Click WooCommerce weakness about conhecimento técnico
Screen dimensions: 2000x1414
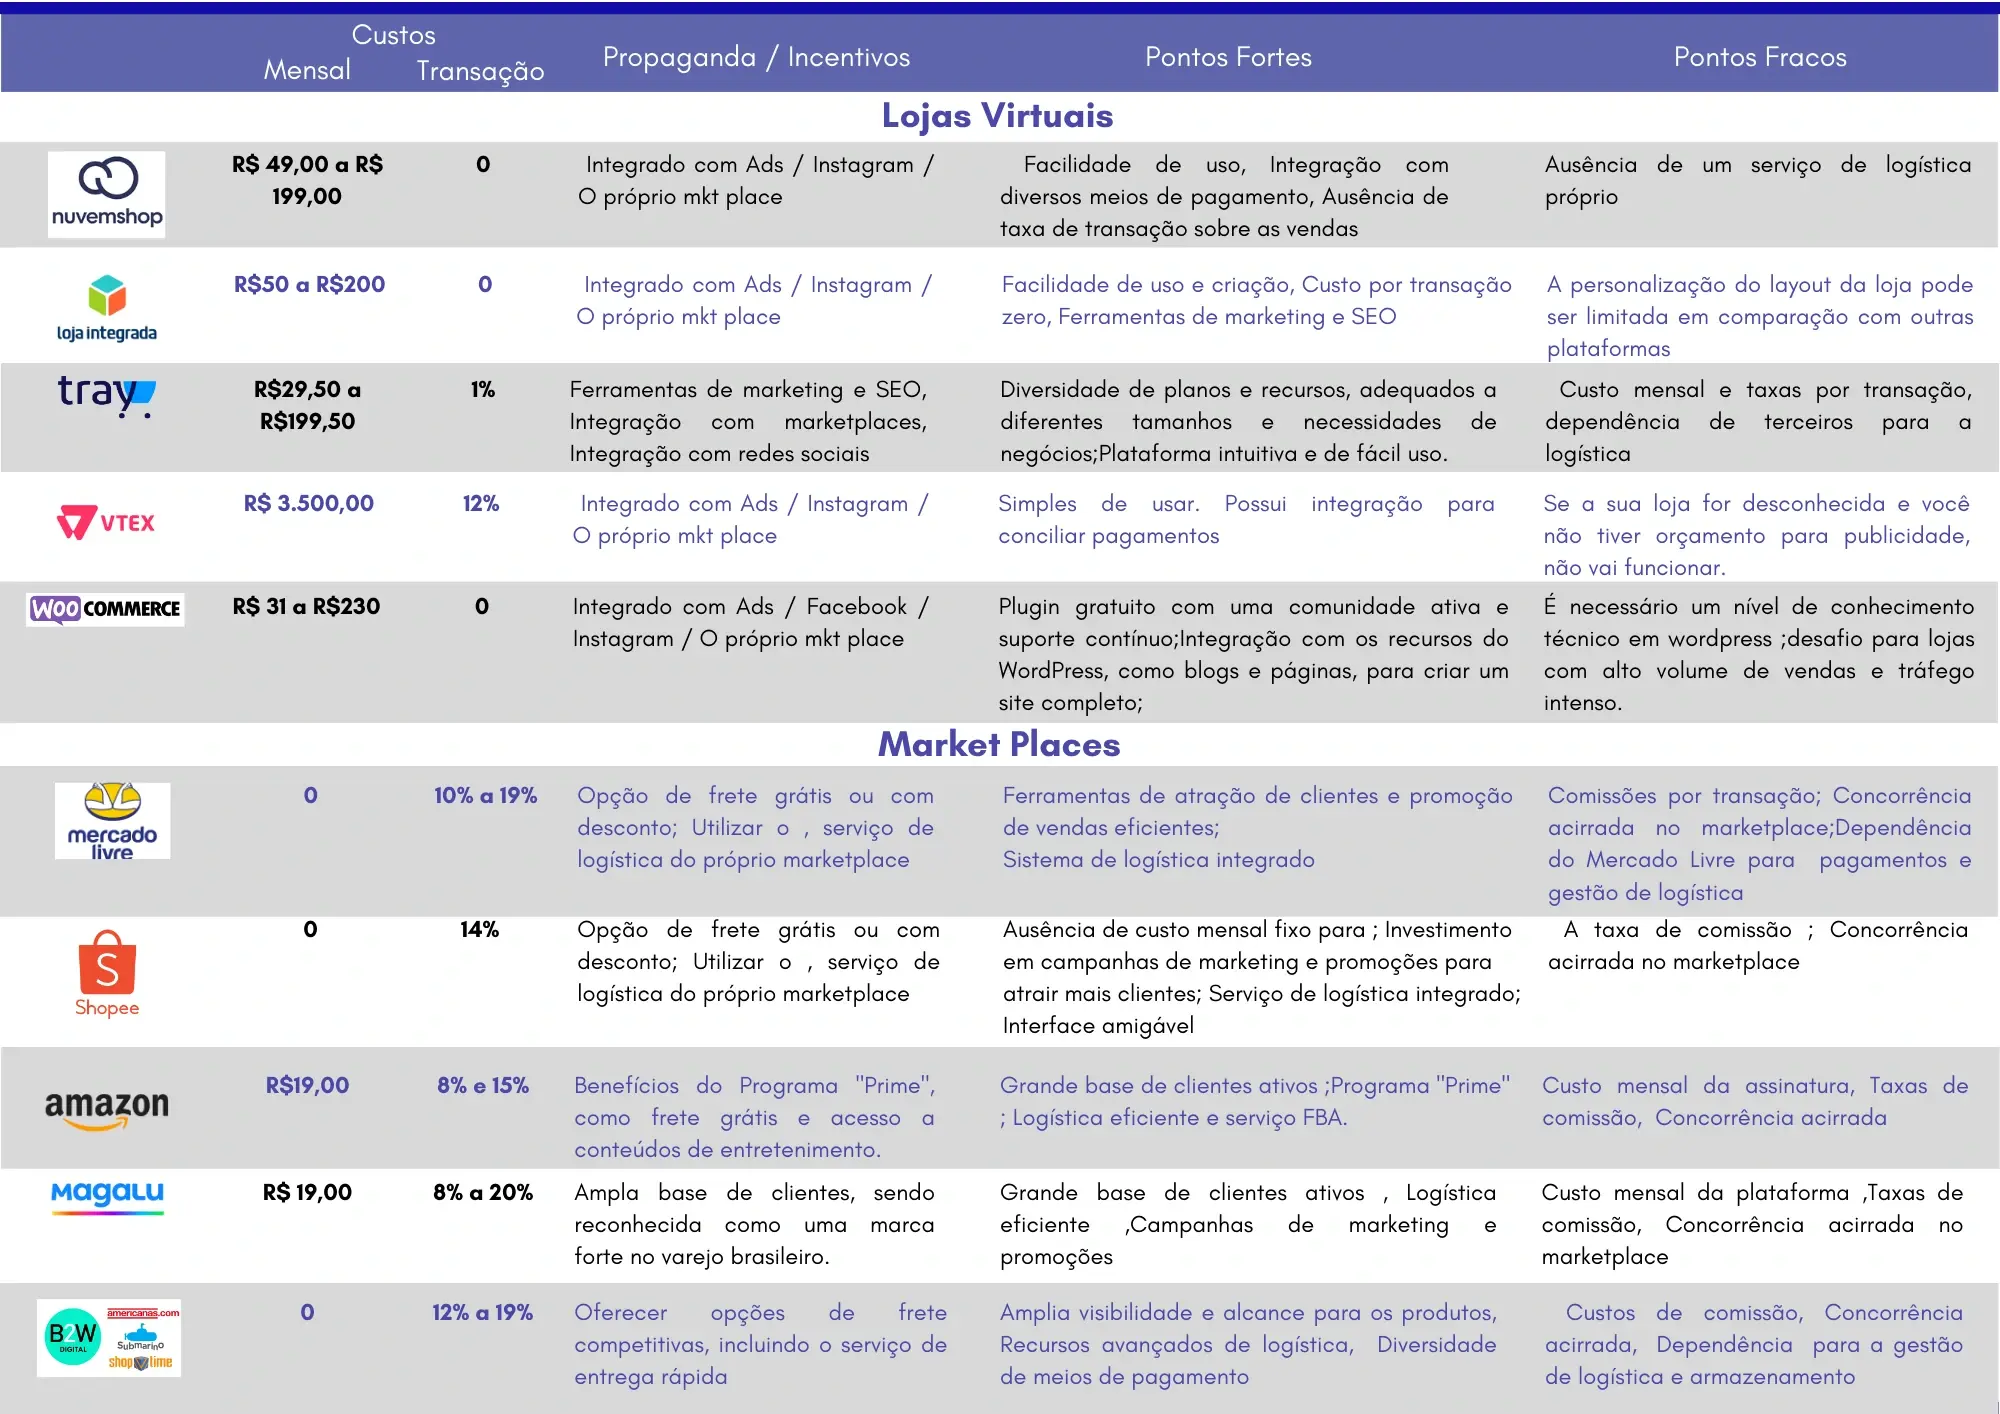[1758, 654]
